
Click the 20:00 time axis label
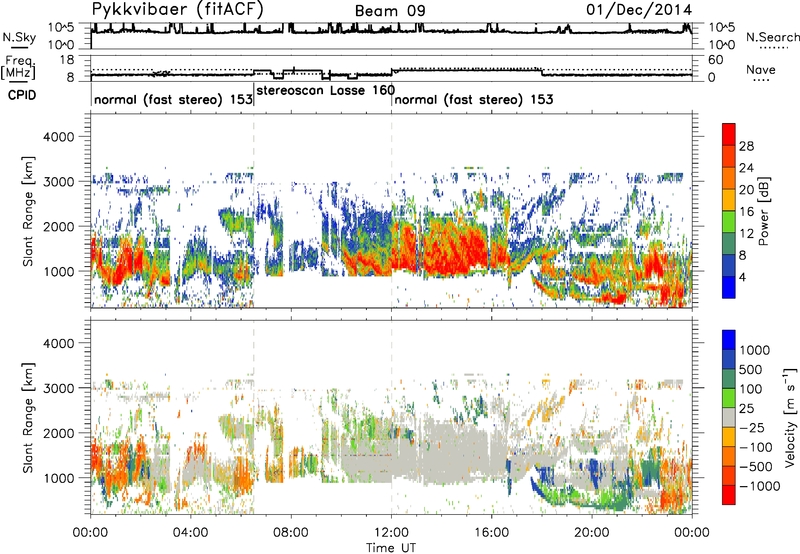[592, 533]
